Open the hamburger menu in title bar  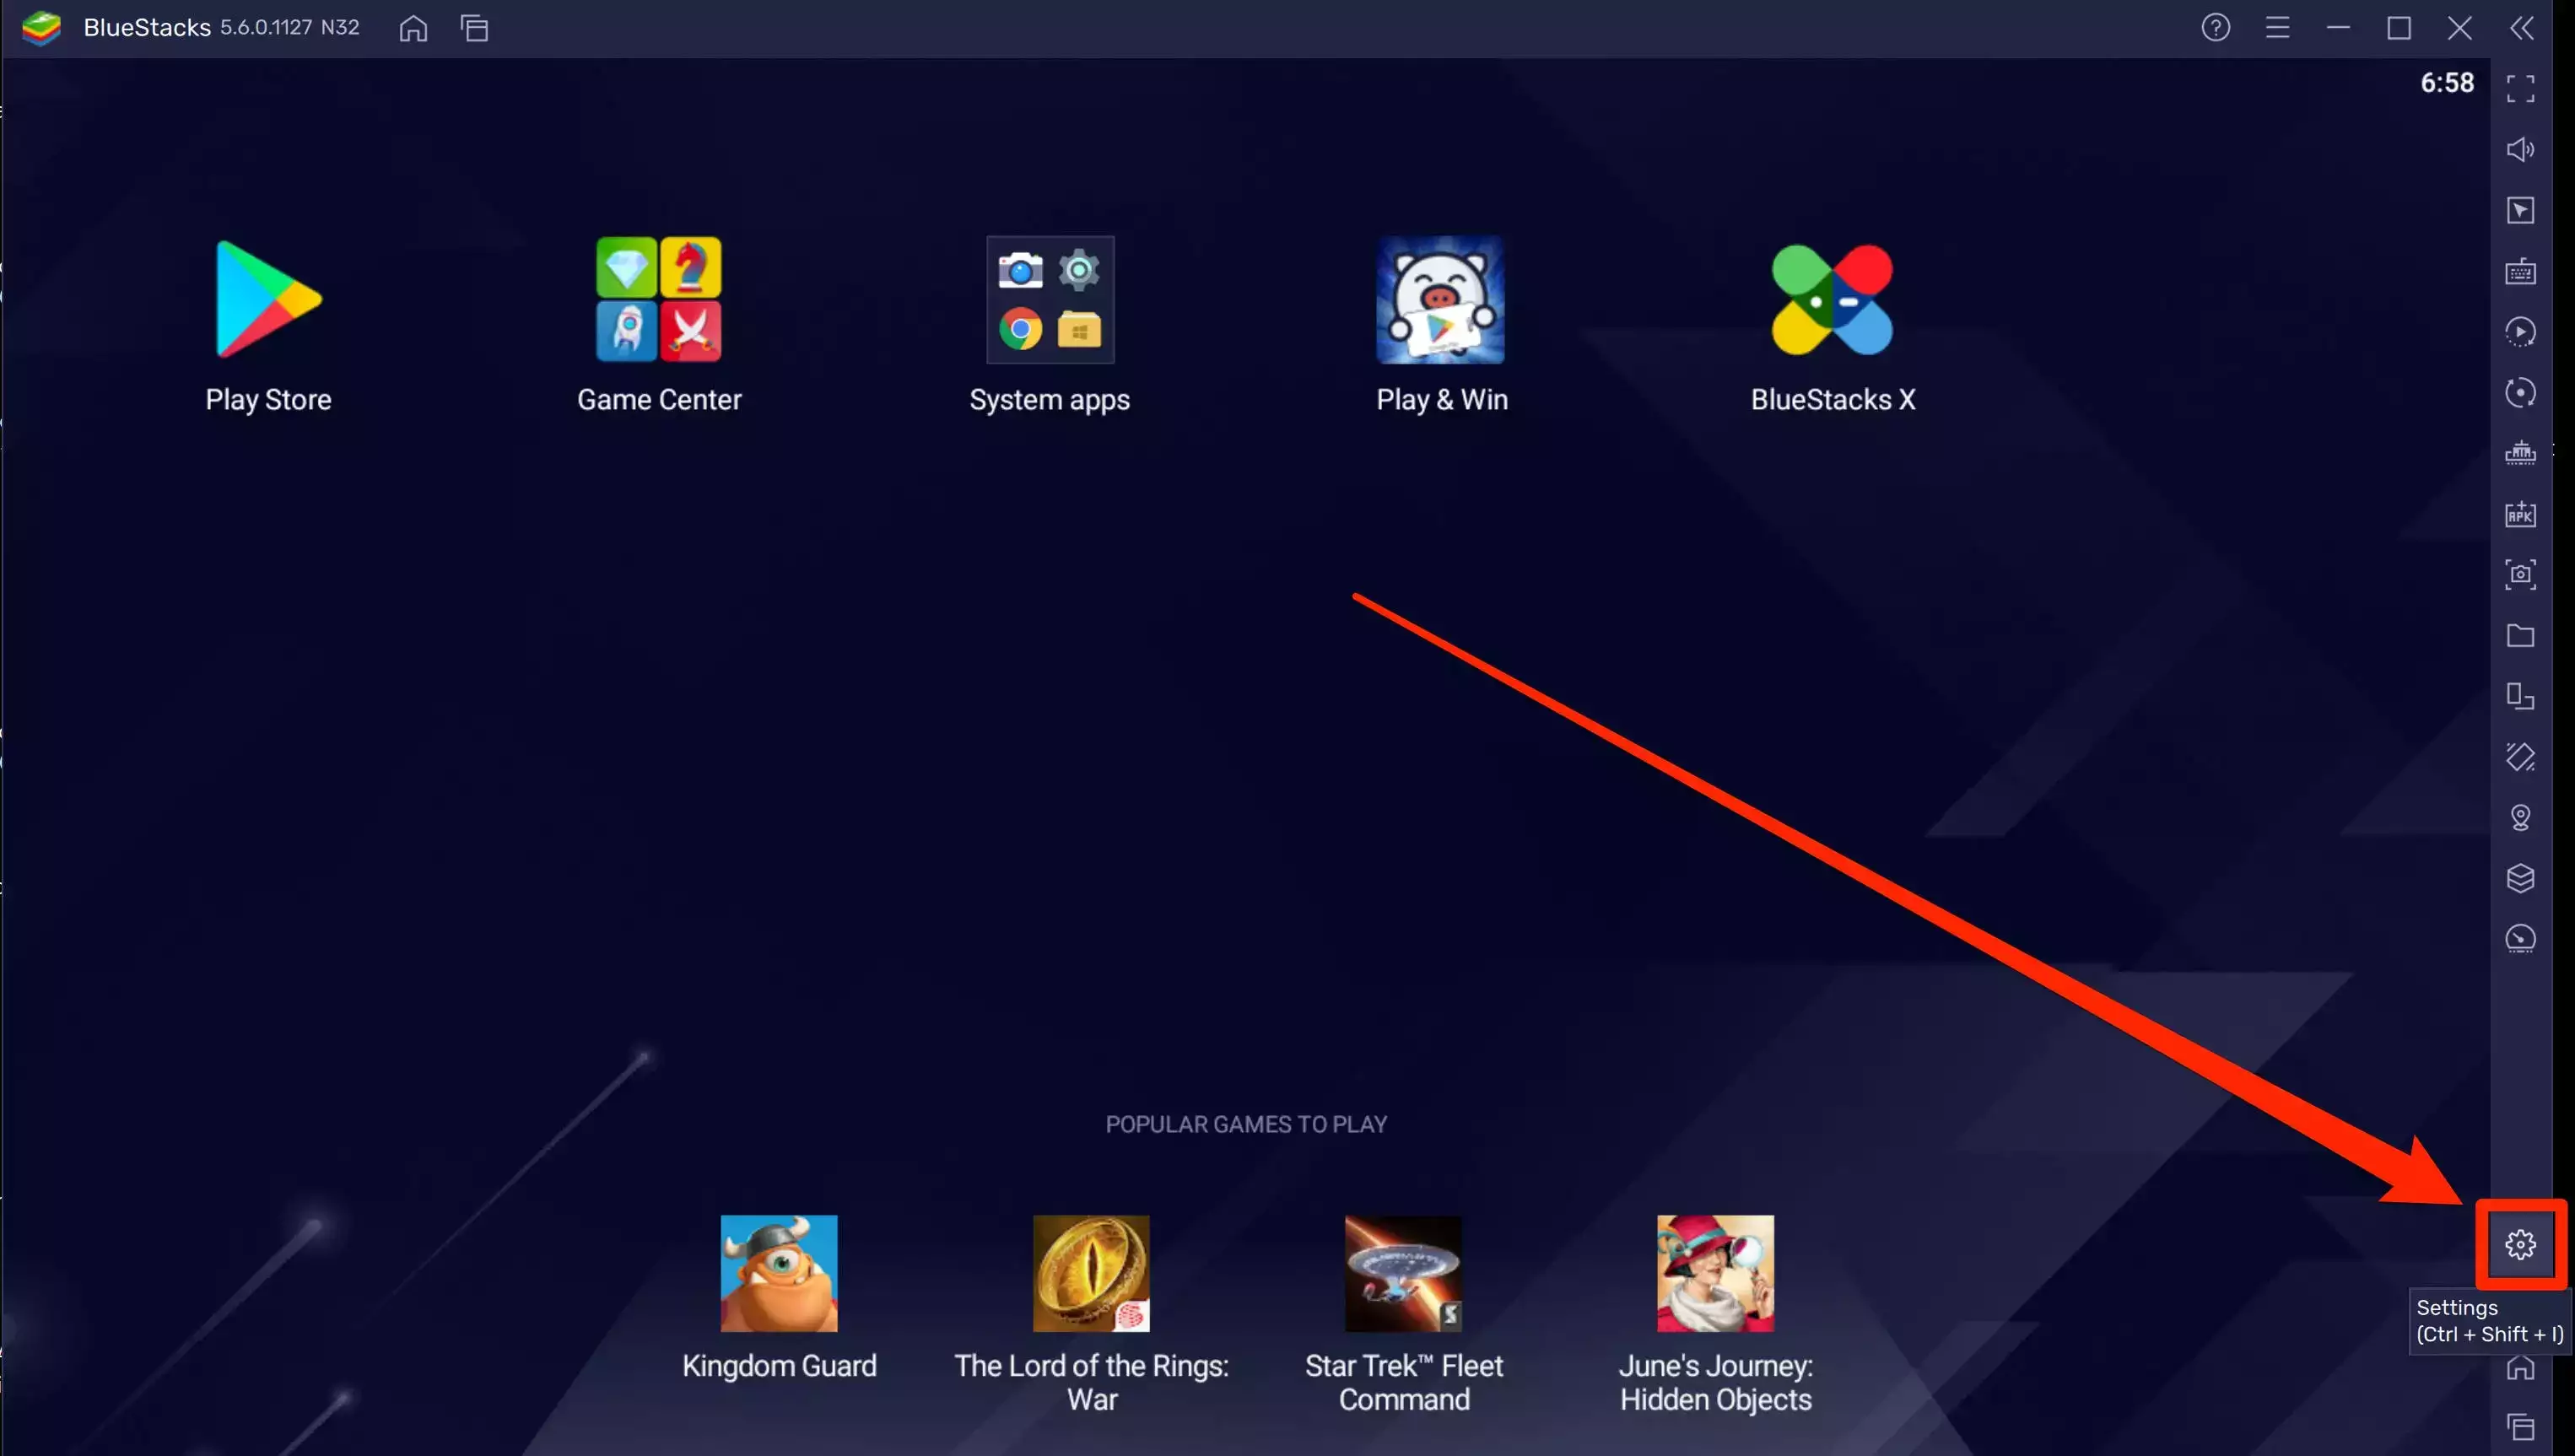click(2277, 28)
